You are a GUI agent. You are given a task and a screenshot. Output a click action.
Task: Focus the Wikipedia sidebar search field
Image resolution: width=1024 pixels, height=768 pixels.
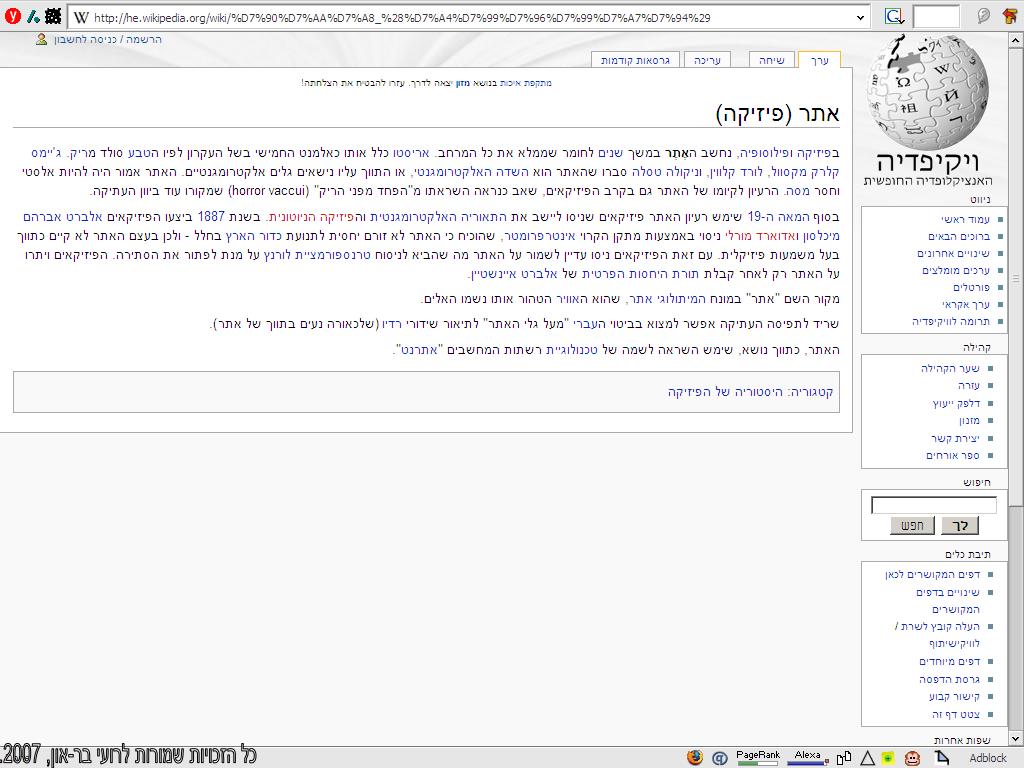pos(934,505)
